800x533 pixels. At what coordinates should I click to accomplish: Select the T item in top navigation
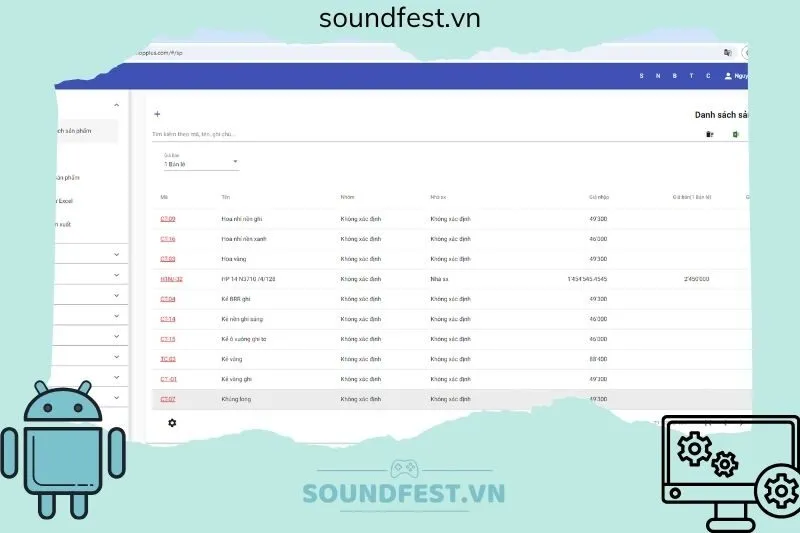click(x=691, y=76)
